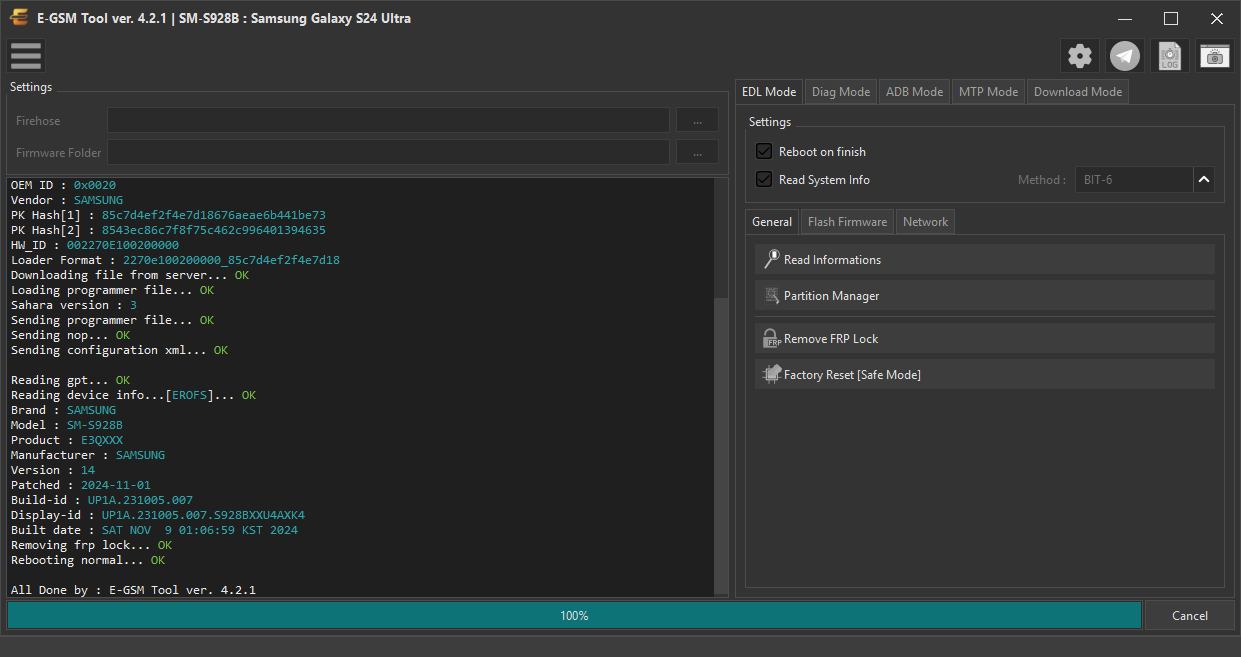This screenshot has width=1241, height=657.
Task: Click the 100% progress bar
Action: [574, 615]
